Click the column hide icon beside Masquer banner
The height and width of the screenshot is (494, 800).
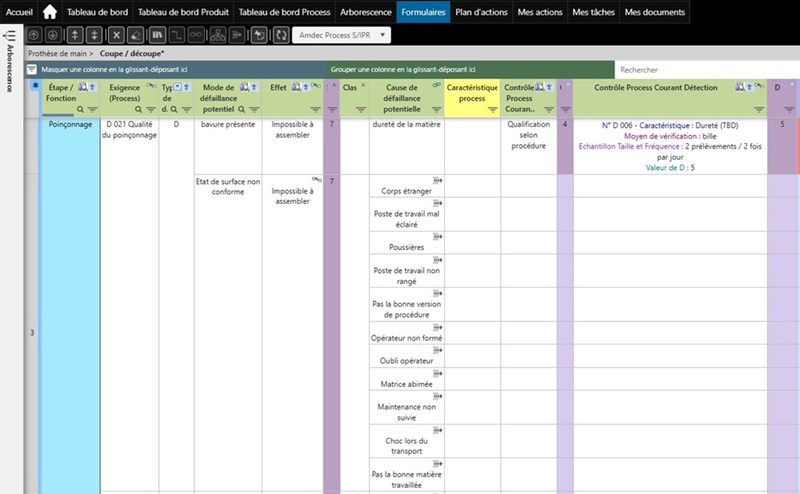[32, 69]
